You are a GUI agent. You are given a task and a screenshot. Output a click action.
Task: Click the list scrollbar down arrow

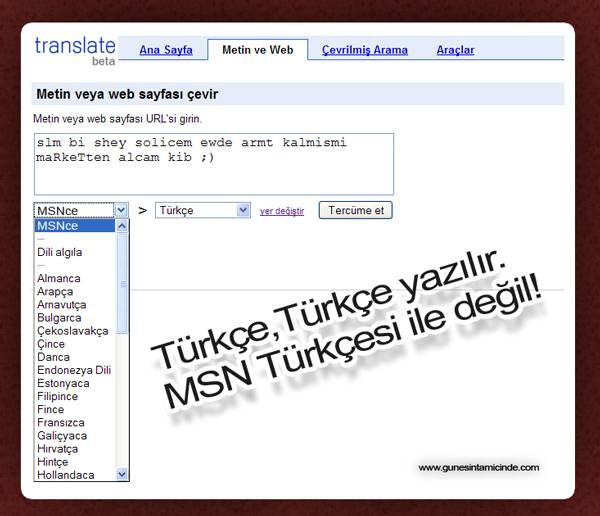click(x=123, y=474)
